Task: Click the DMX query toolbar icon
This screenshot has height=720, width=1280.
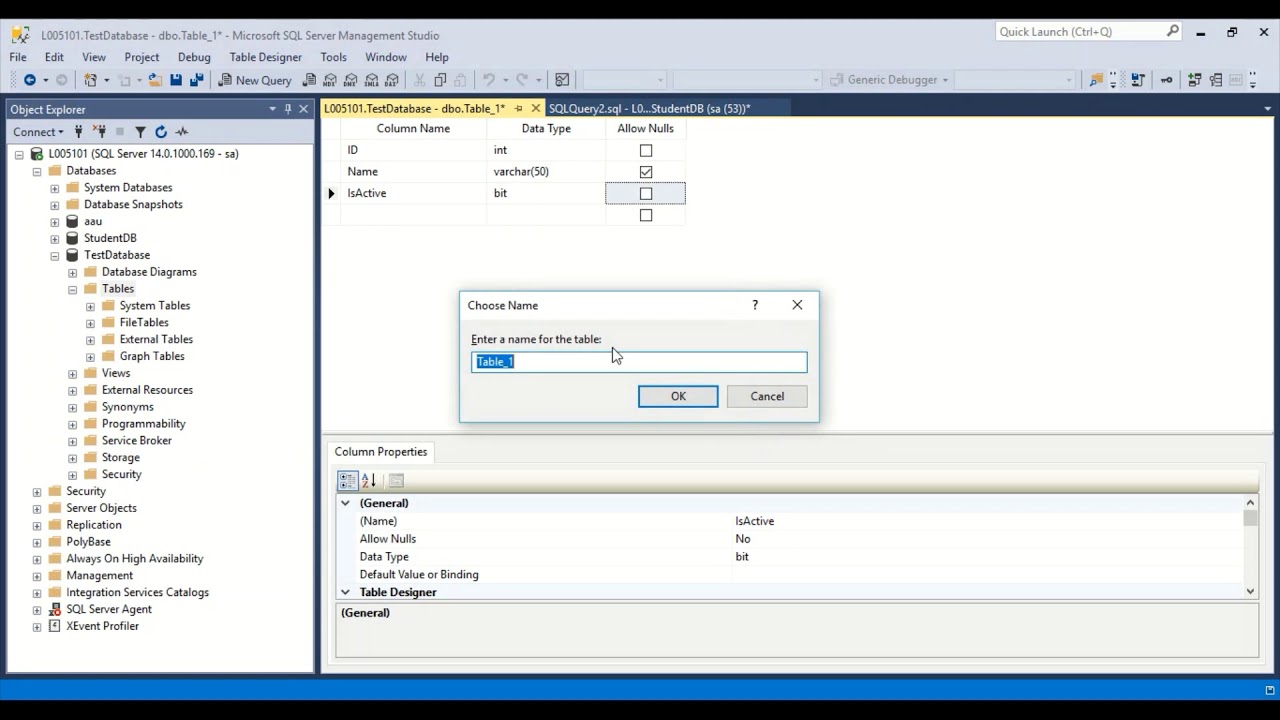Action: [351, 80]
